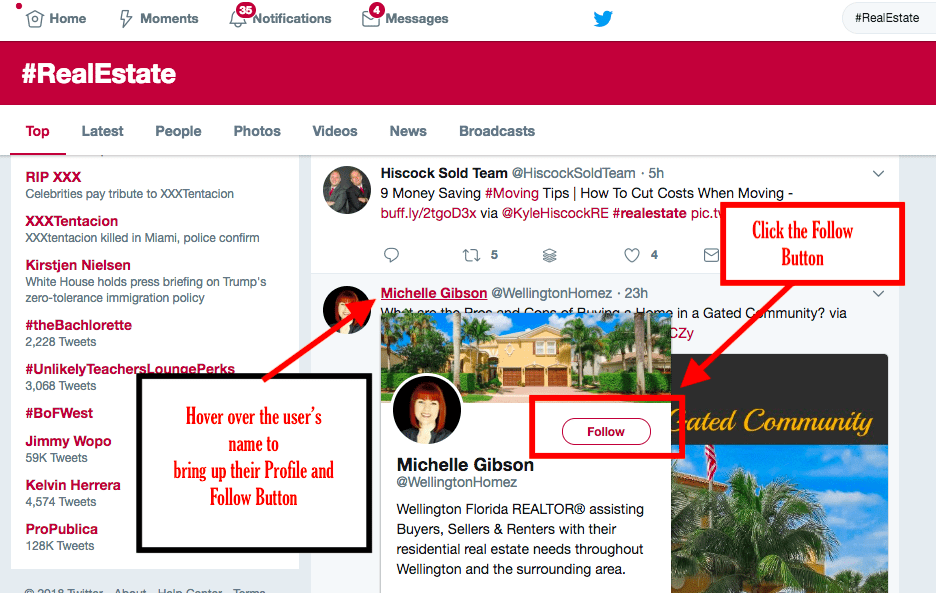Select the Top tab
936x593 pixels.
[x=37, y=131]
